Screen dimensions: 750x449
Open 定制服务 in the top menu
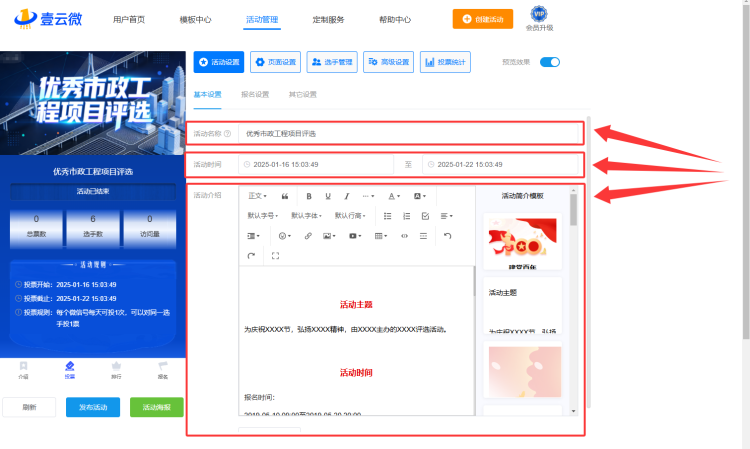coord(328,20)
